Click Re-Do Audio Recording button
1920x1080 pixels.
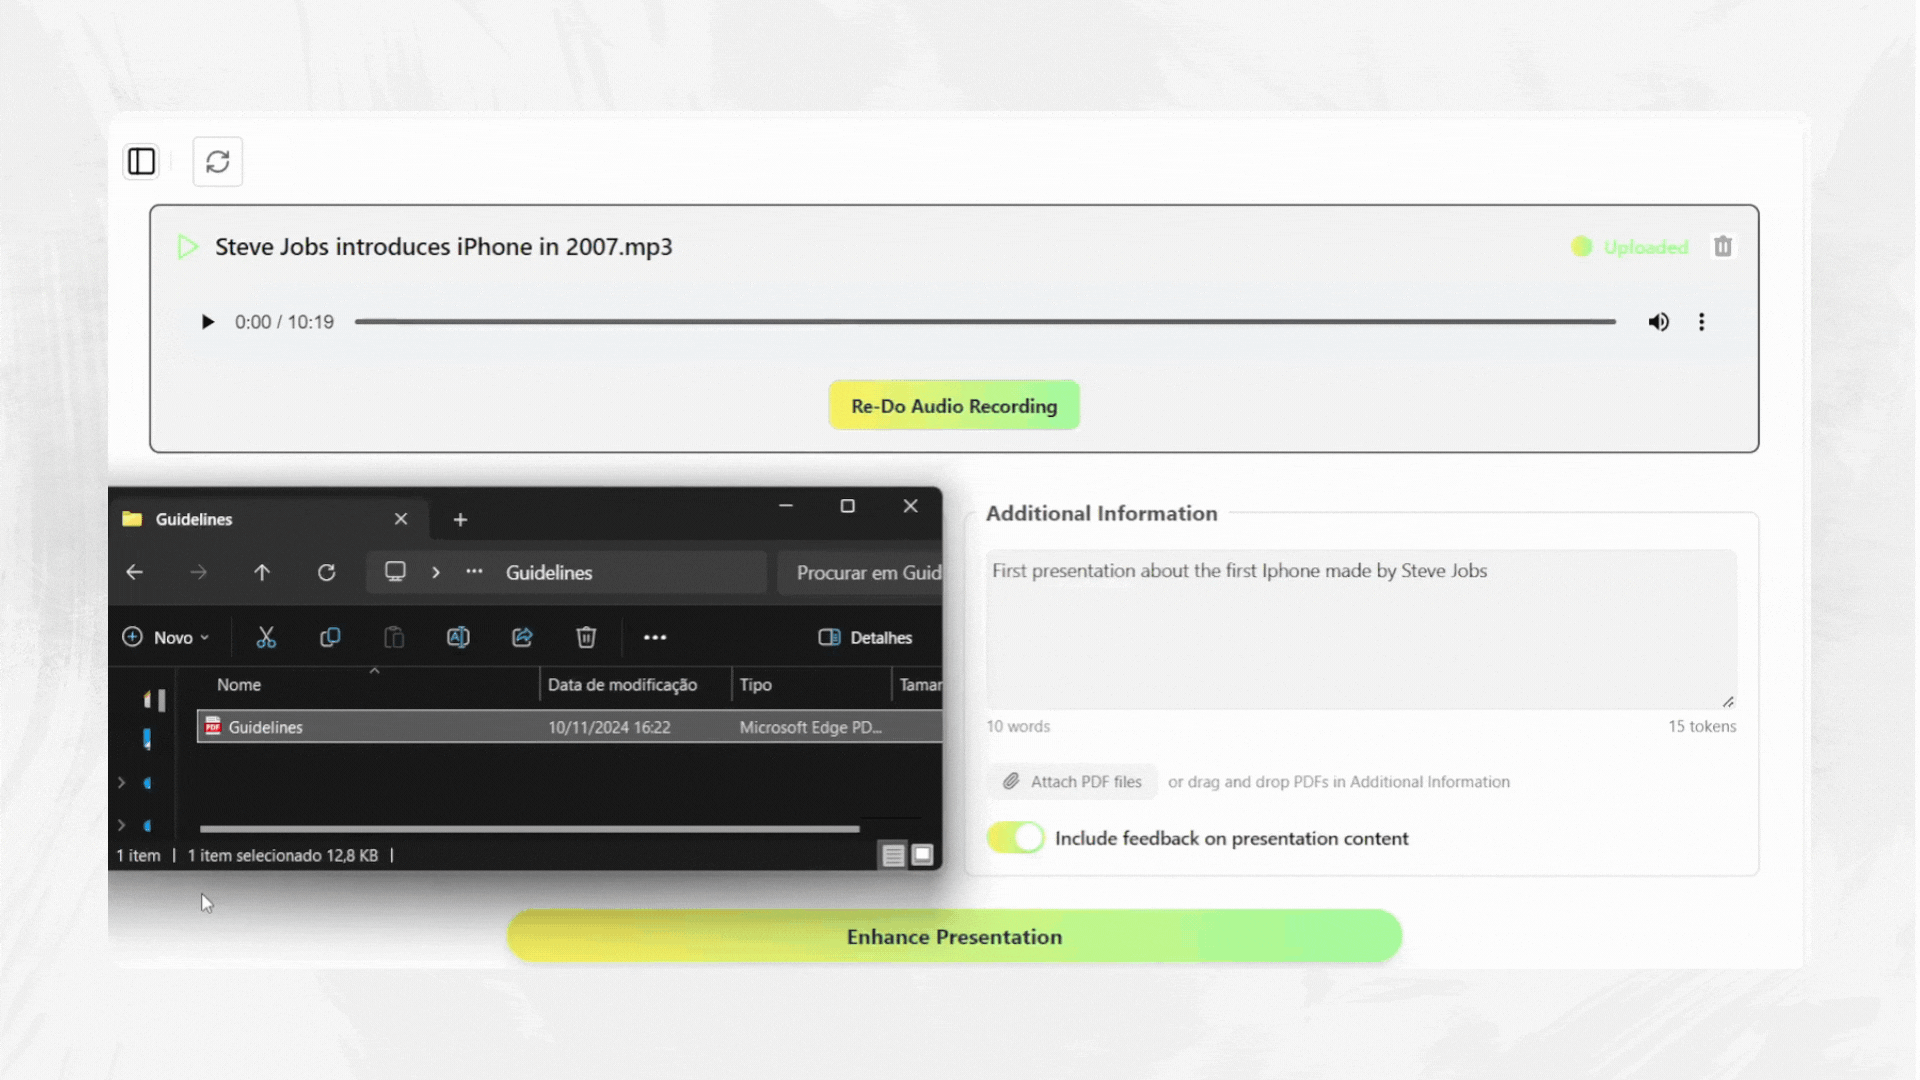[x=954, y=405]
